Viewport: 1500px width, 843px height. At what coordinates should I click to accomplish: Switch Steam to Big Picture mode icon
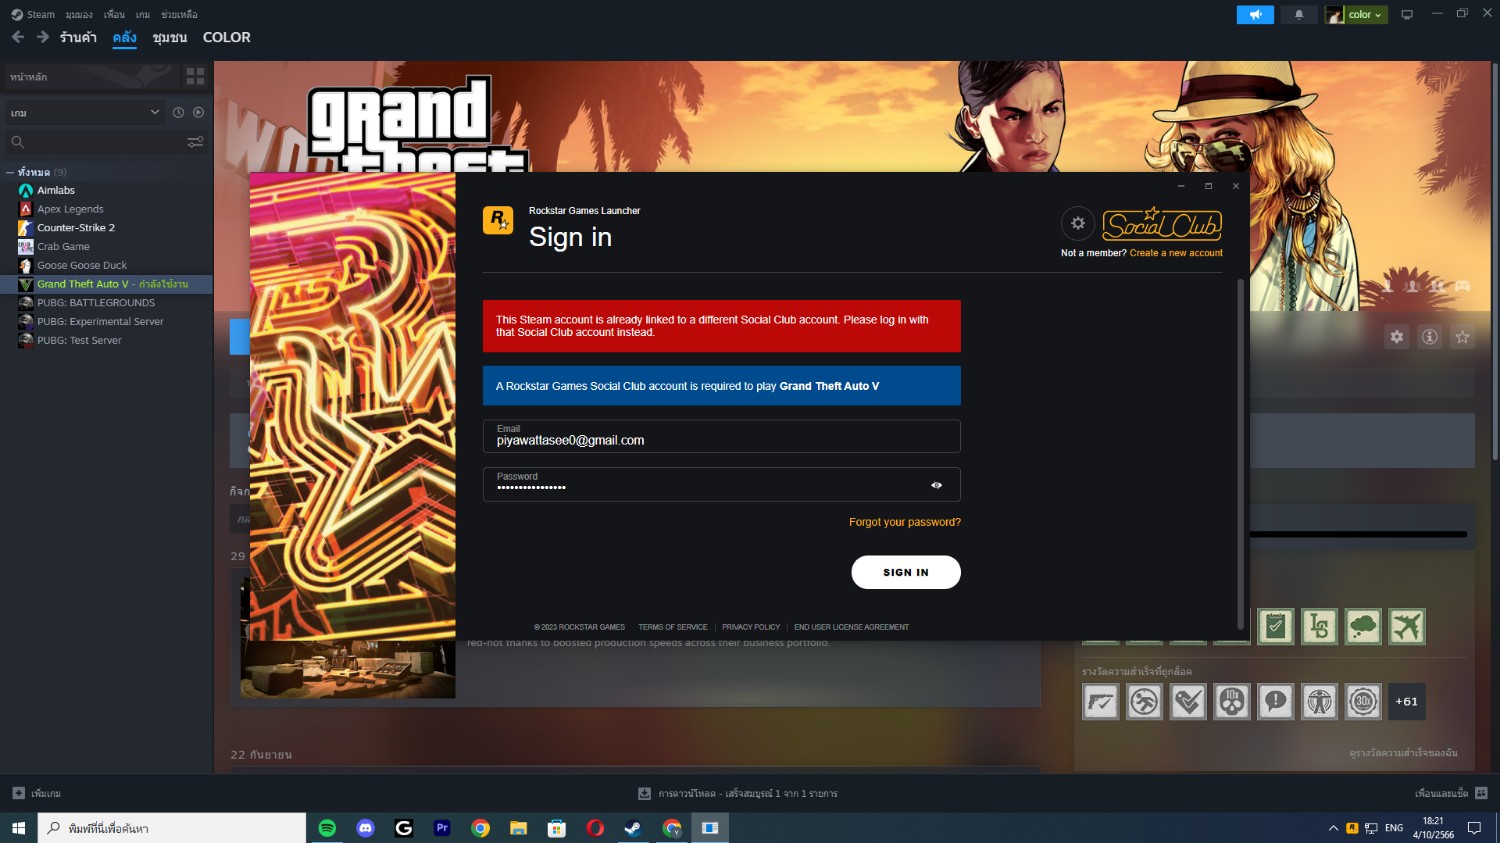point(1407,14)
